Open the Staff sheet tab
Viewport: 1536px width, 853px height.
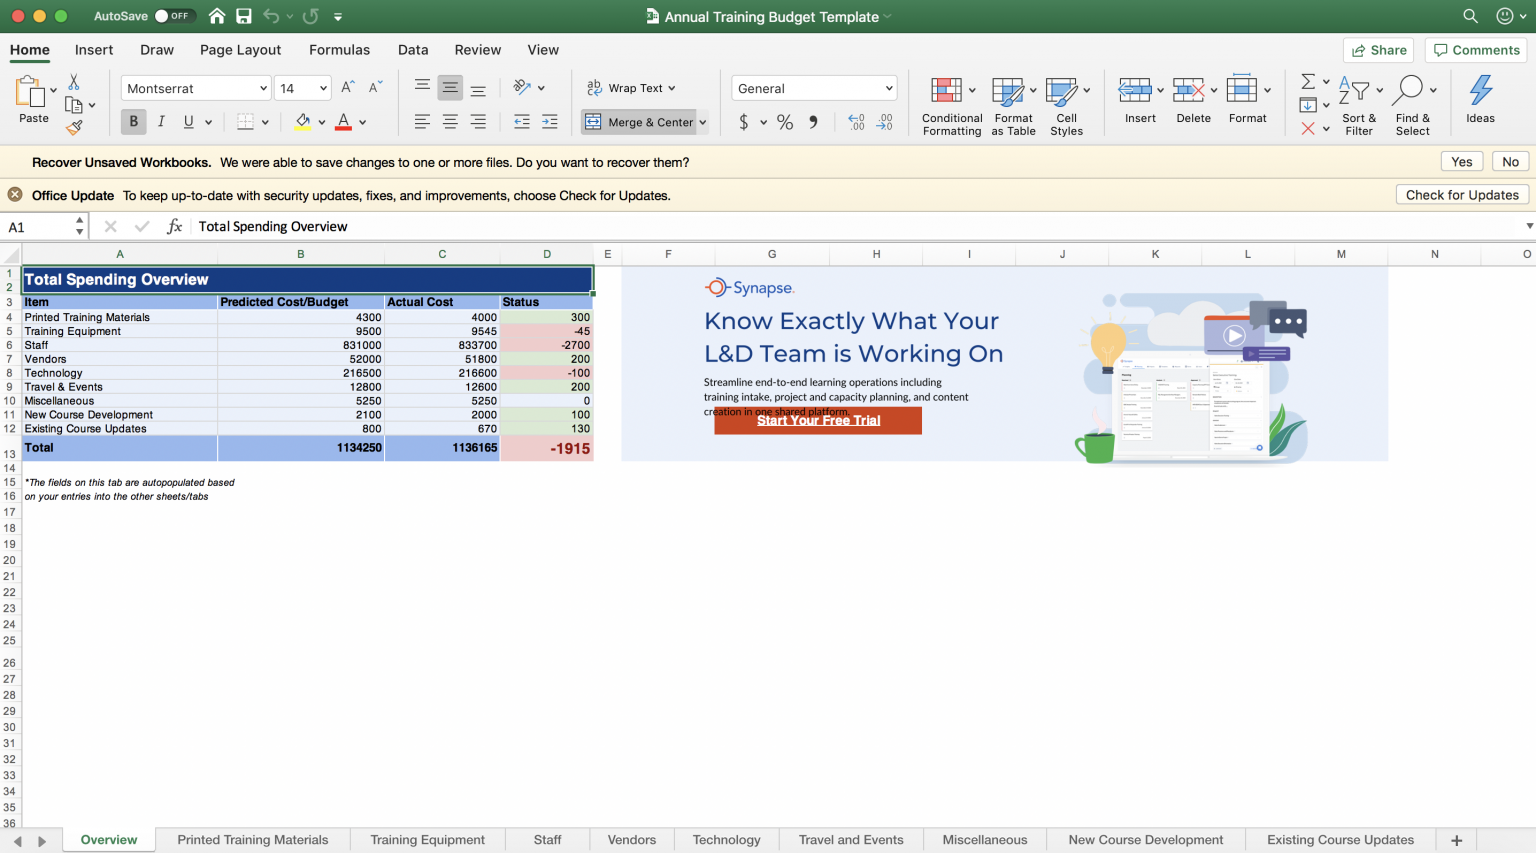[x=547, y=839]
